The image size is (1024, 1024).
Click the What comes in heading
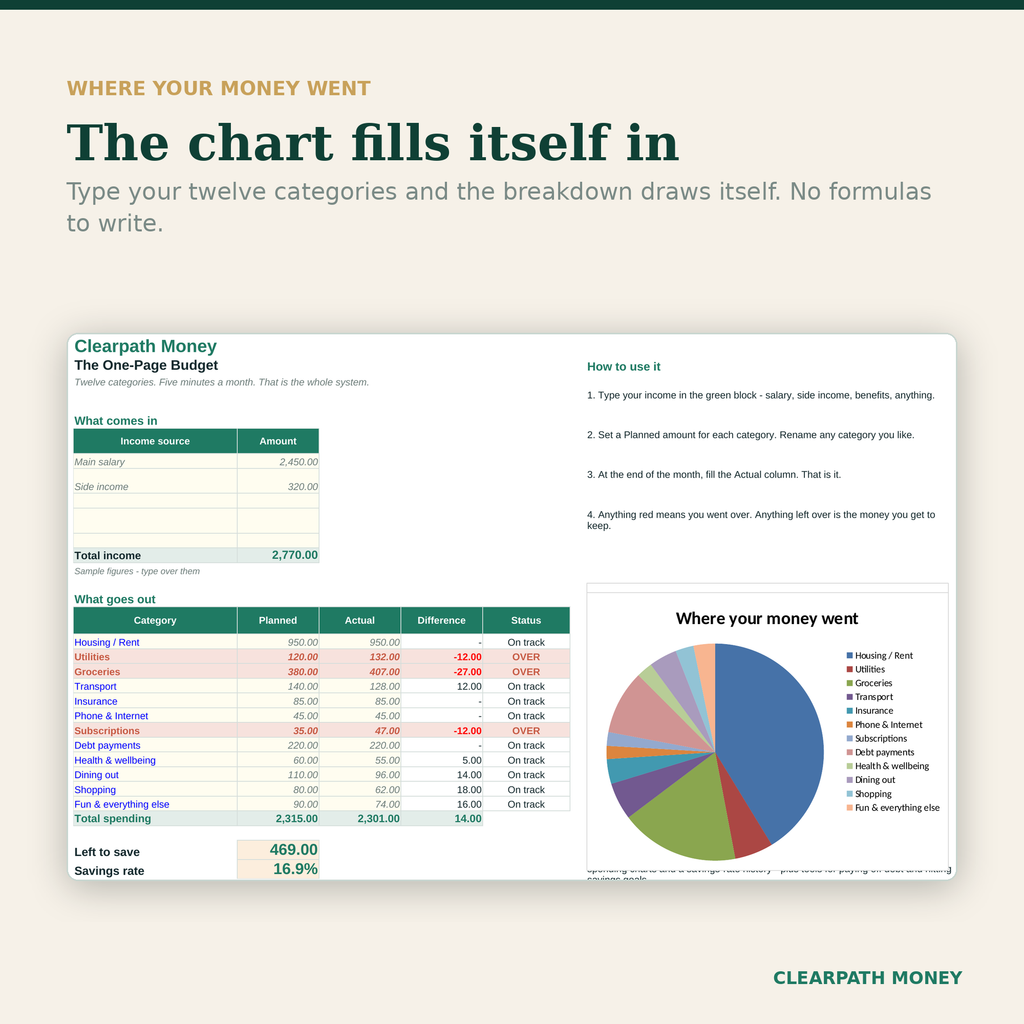pos(116,421)
